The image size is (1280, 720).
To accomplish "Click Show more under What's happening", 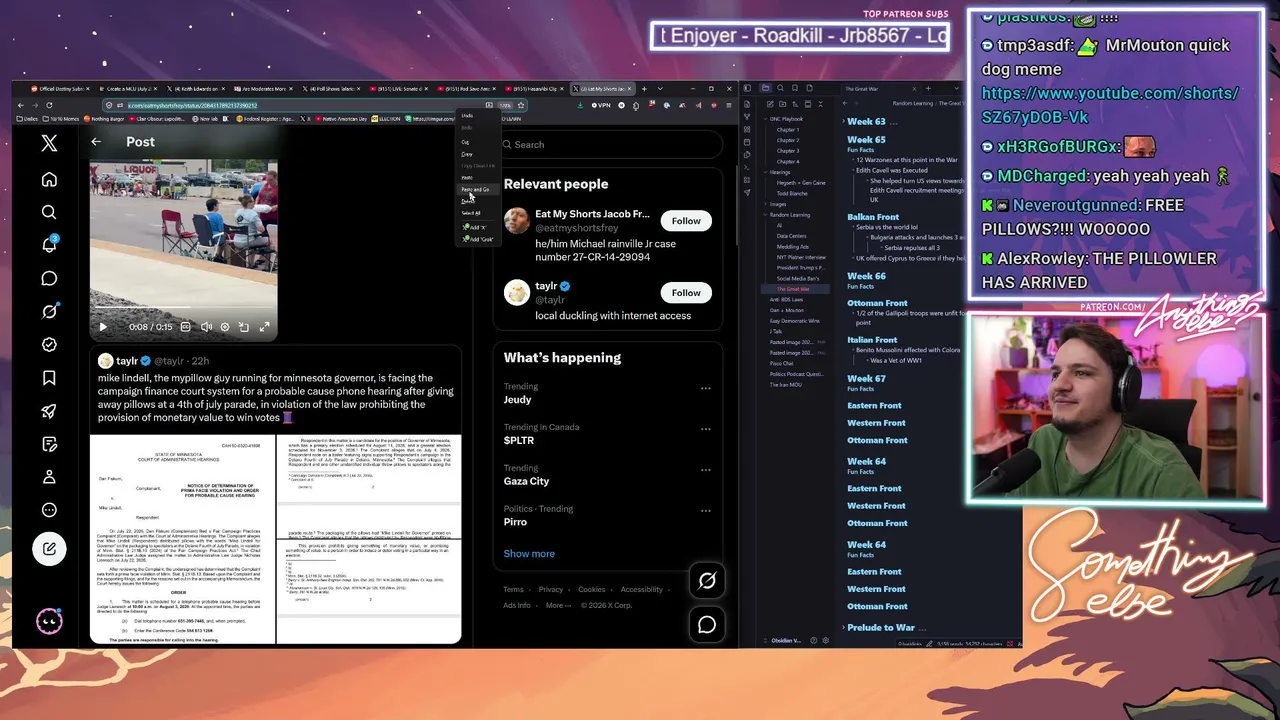I will click(x=529, y=554).
